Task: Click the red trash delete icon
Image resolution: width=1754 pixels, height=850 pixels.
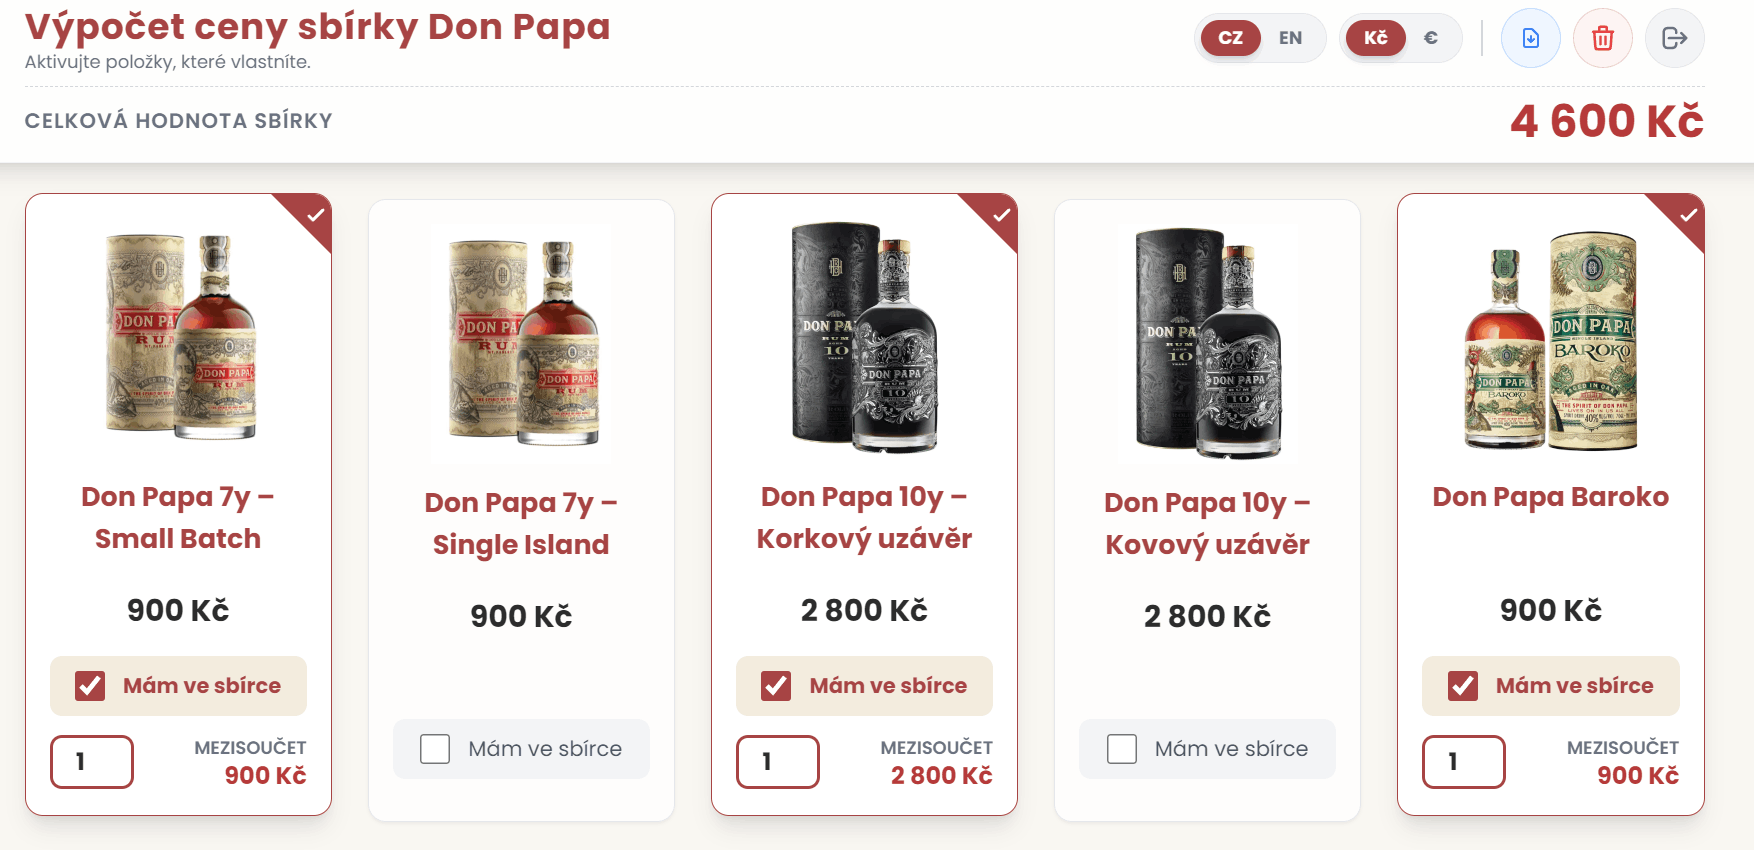Action: 1602,38
